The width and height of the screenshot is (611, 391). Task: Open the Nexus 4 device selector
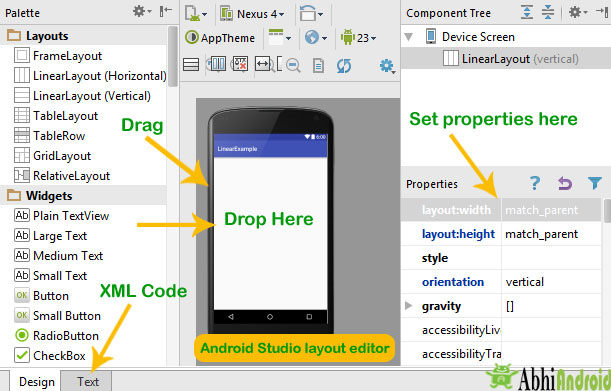pos(253,14)
